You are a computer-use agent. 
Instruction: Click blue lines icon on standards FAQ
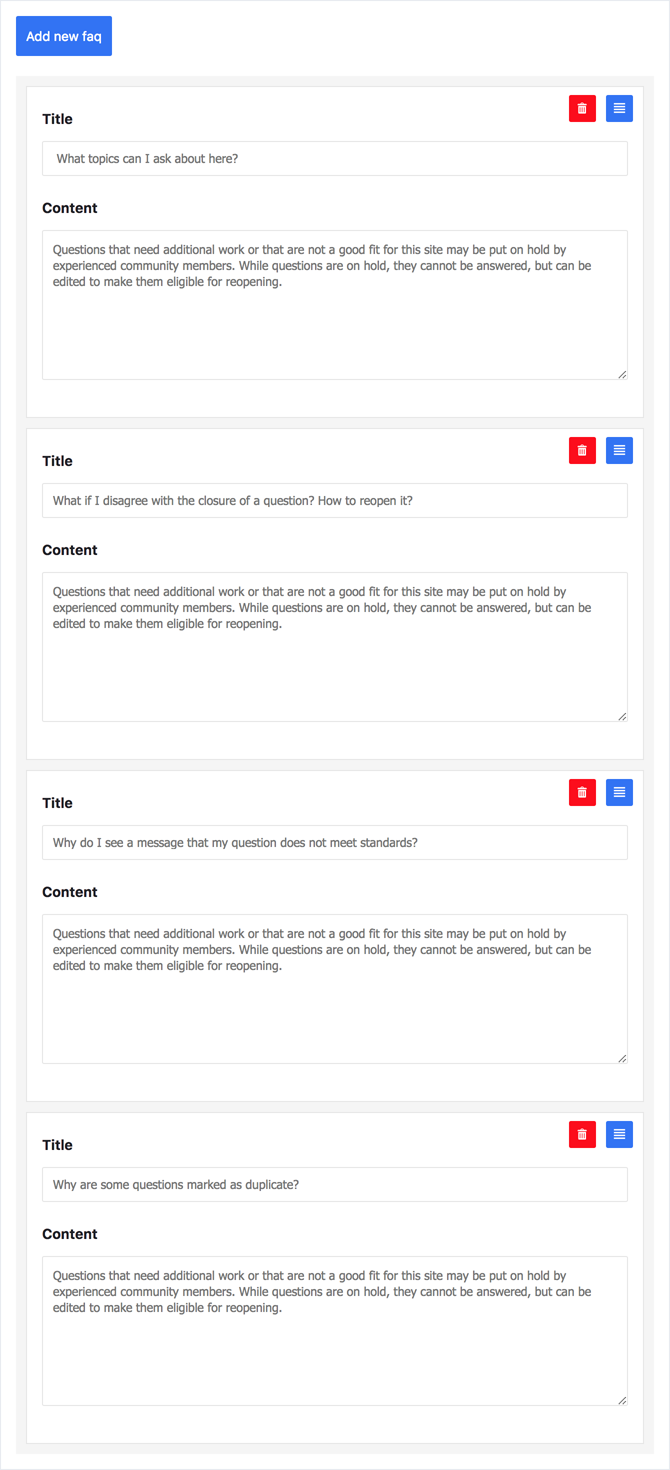[x=619, y=792]
